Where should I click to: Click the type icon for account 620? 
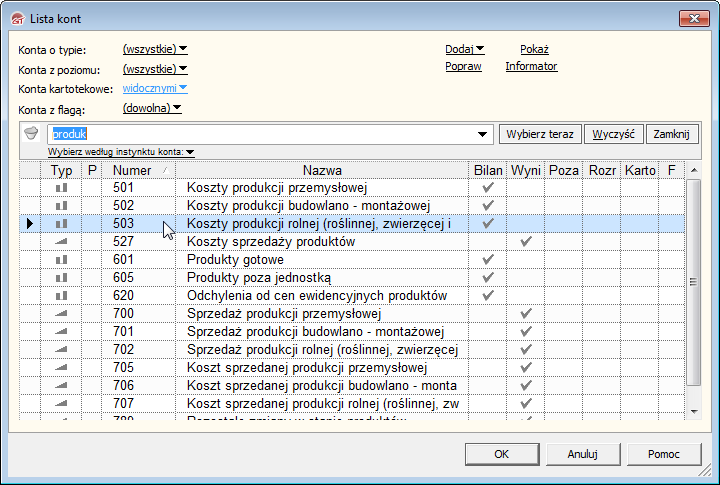click(61, 296)
